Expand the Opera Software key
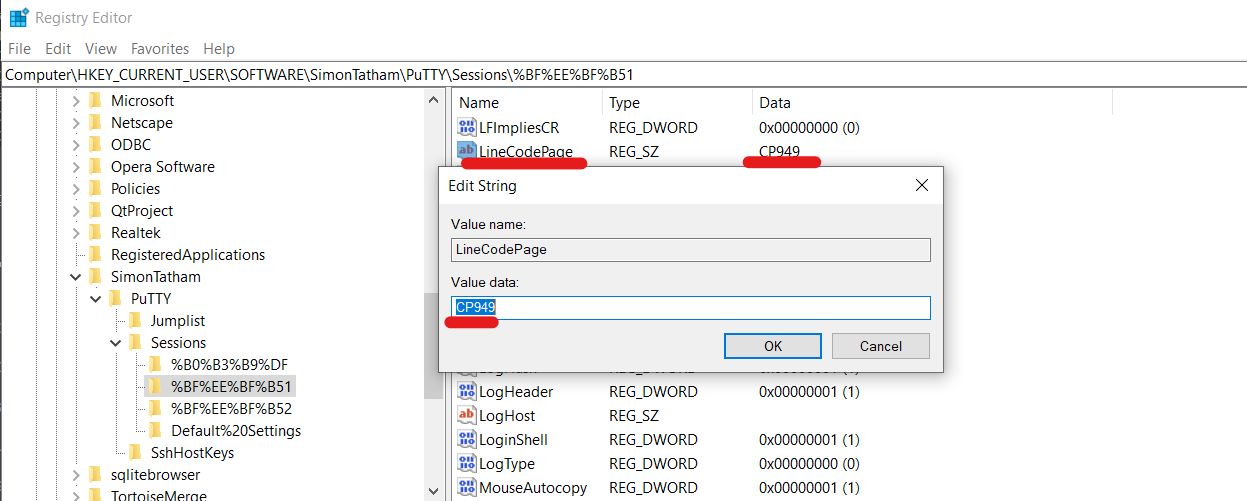Screen dimensions: 1247x501 pyautogui.click(x=76, y=167)
